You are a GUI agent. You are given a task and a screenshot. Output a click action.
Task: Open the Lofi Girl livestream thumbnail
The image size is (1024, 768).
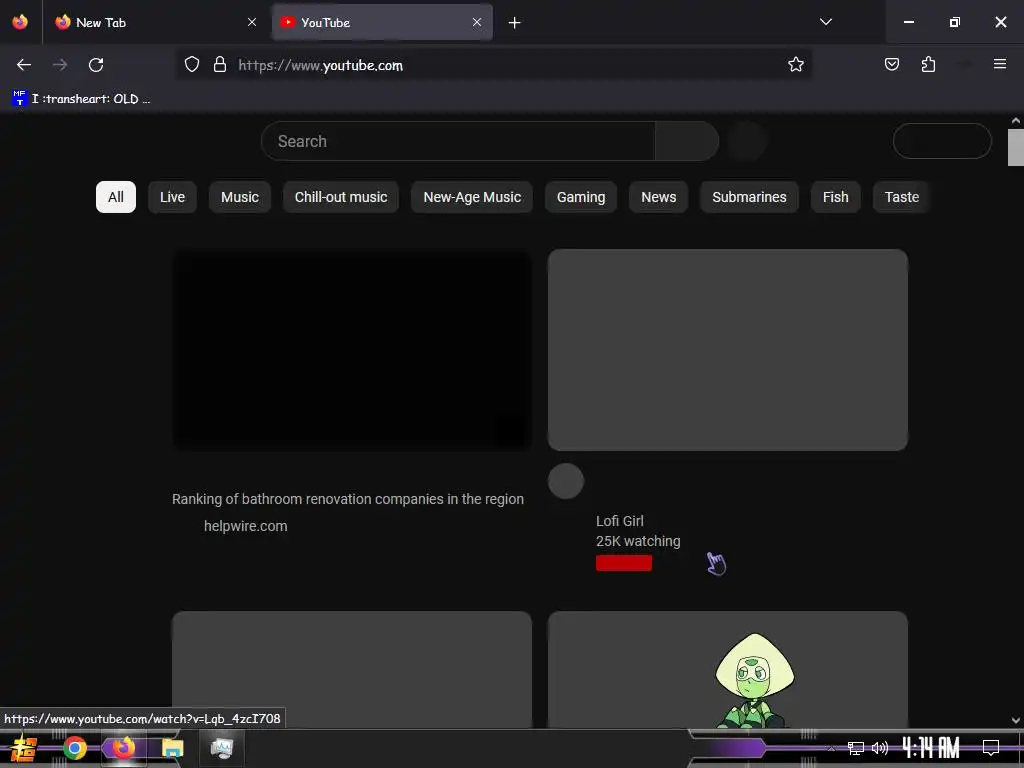728,350
